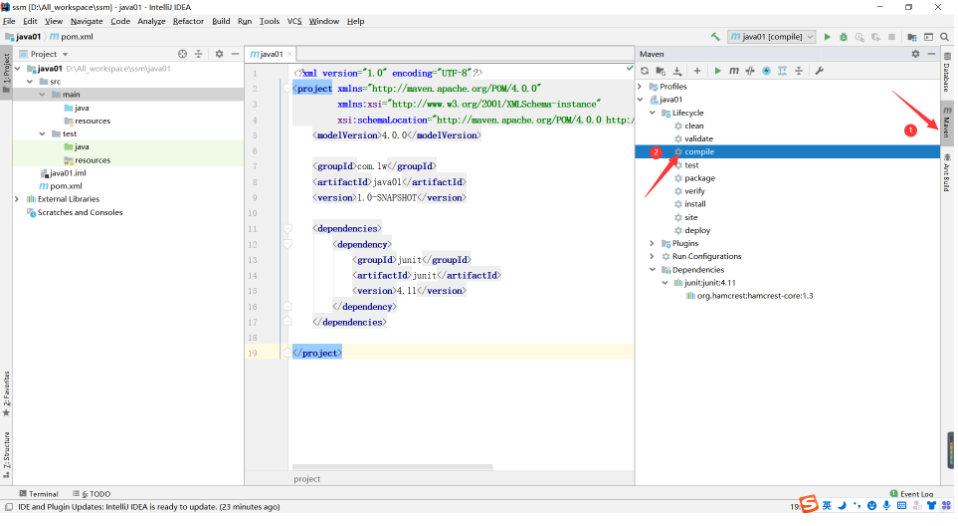Open the Ant Build side panel
Screen dimensions: 958x526
tap(947, 172)
